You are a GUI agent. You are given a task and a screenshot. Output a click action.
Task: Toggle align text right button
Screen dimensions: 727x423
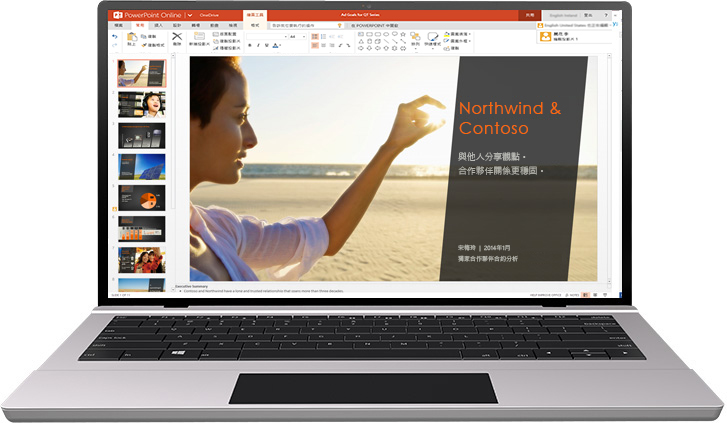coord(332,45)
